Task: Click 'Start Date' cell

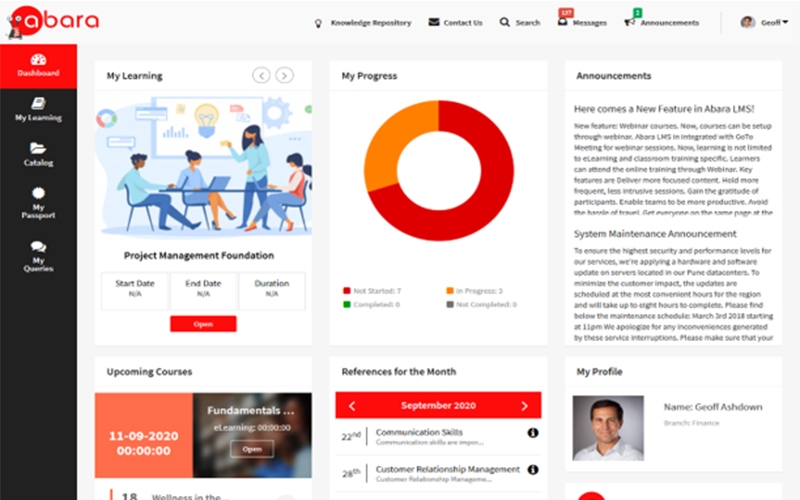Action: pyautogui.click(x=135, y=291)
